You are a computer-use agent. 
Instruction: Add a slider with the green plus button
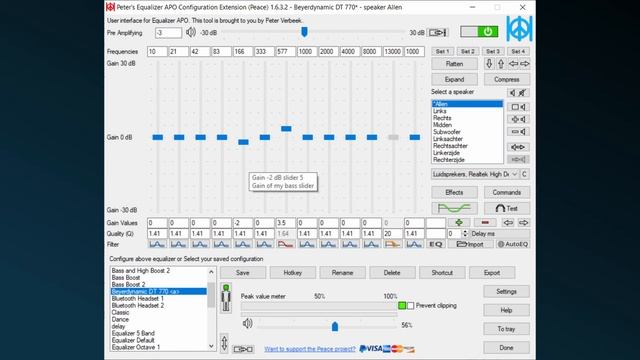459,223
